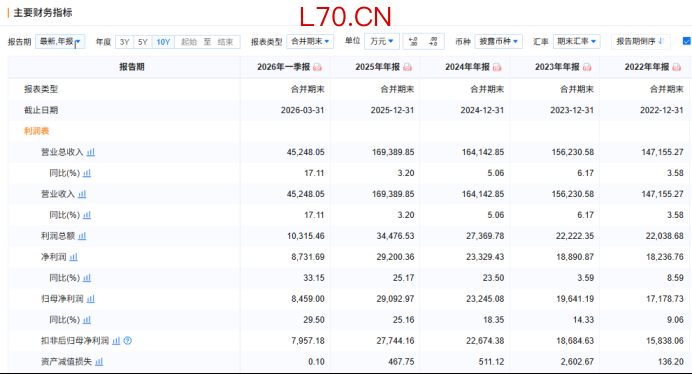
Task: Open the 币种 dropdown 披露币种
Action: click(499, 42)
